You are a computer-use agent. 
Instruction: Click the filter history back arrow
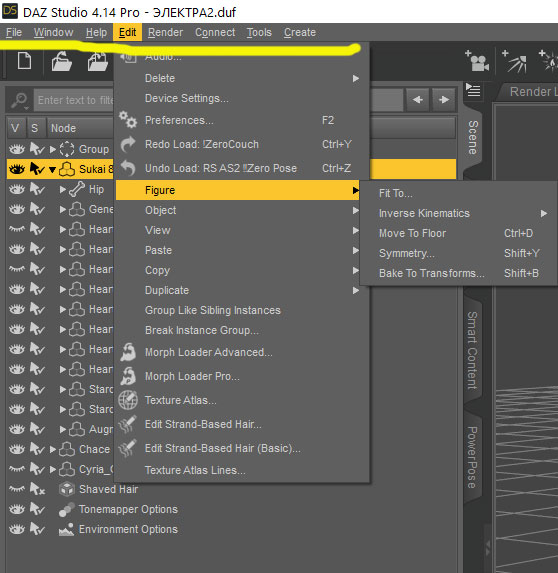click(x=418, y=99)
